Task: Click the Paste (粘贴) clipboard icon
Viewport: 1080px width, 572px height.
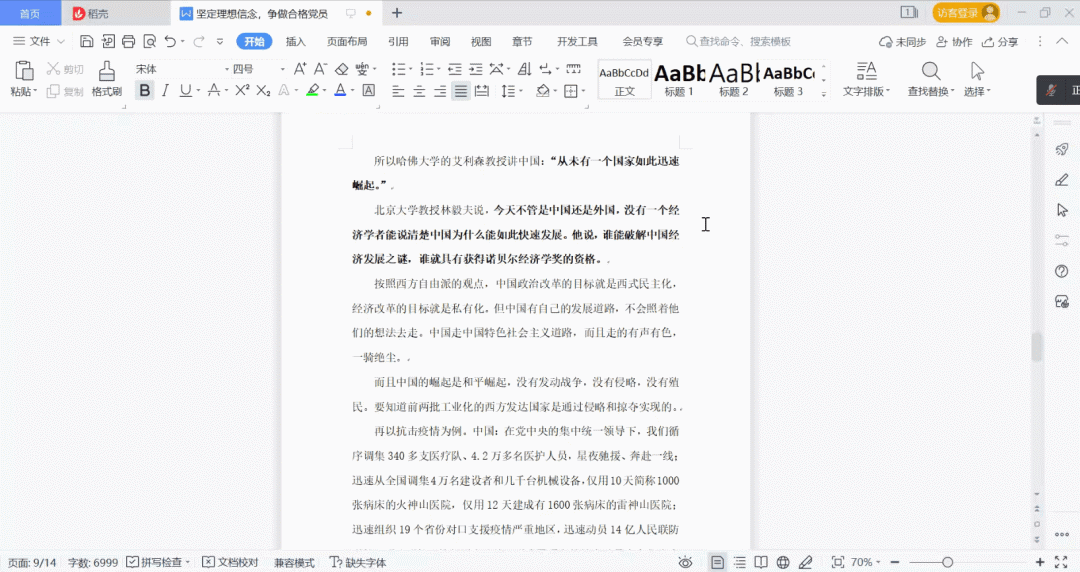Action: [23, 71]
